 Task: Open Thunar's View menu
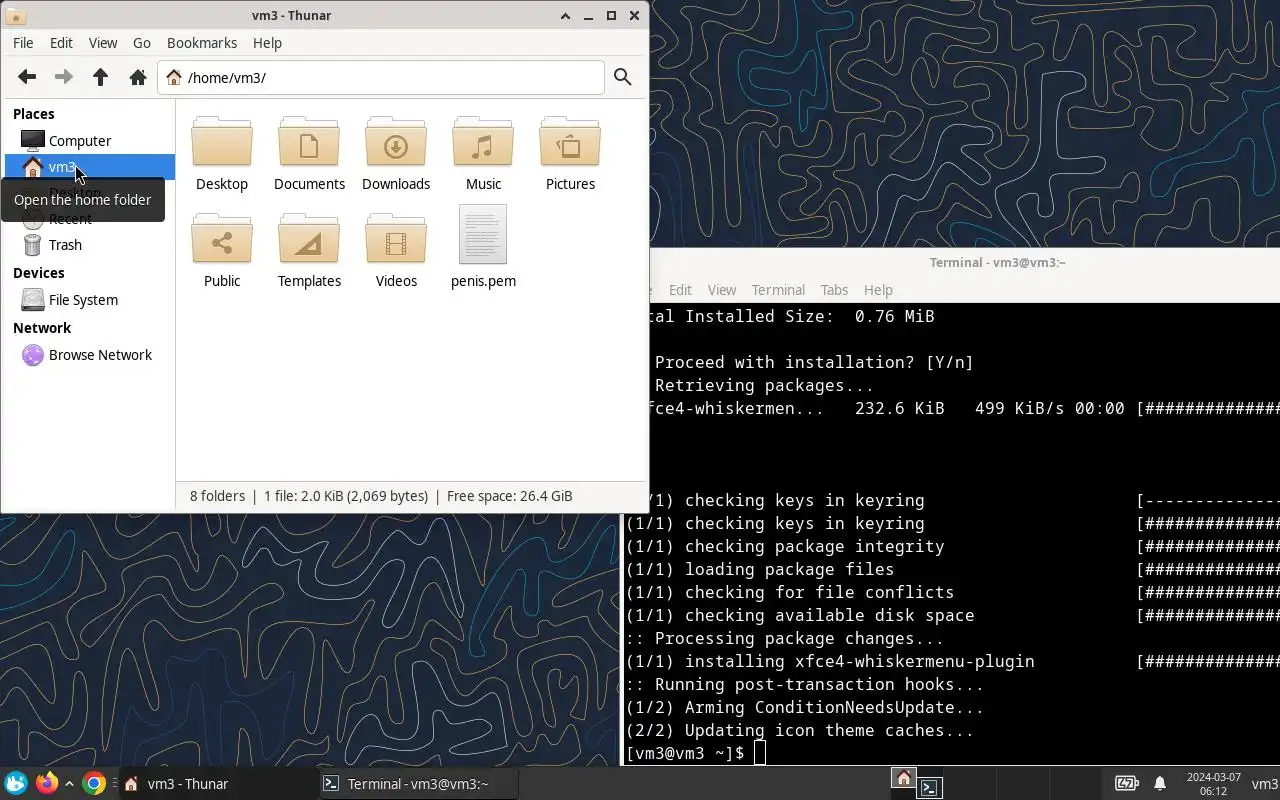coord(103,43)
